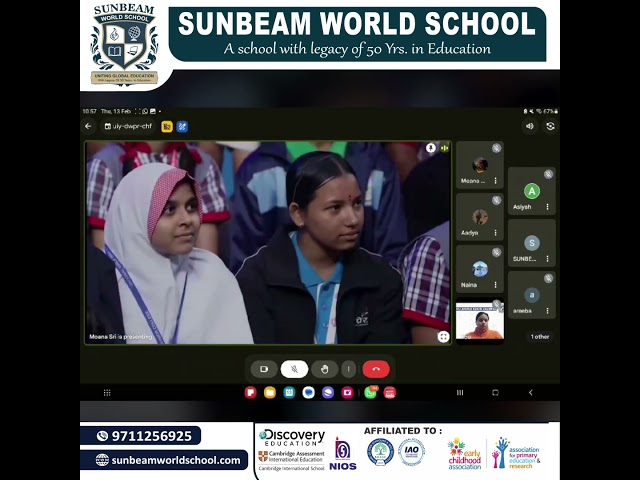Tap Android recents navigation button
This screenshot has height=480, width=640.
point(460,393)
